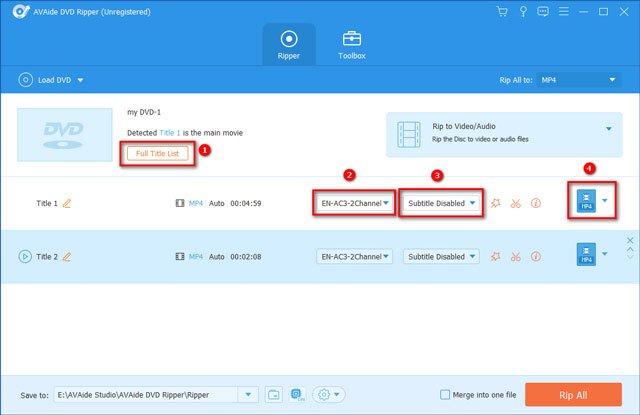Click Title 2 cut scissors icon
Viewport: 640px width, 415px height.
click(x=516, y=257)
